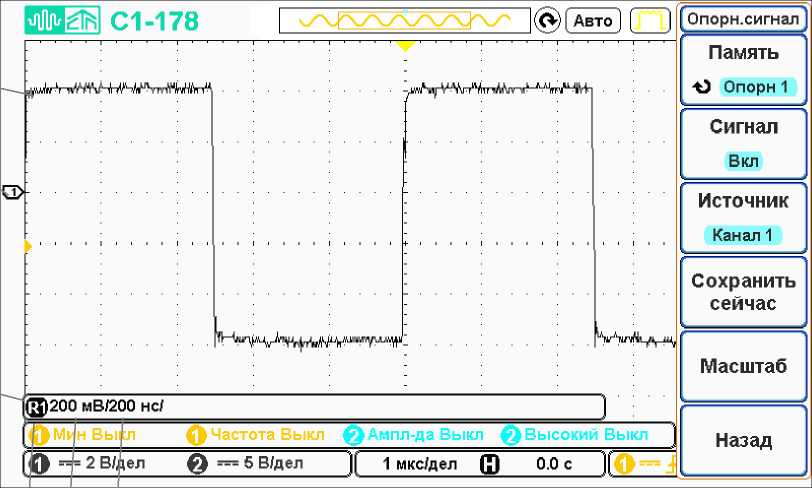Click the circular run/refresh arrow icon
Image resolution: width=812 pixels, height=488 pixels.
point(547,20)
